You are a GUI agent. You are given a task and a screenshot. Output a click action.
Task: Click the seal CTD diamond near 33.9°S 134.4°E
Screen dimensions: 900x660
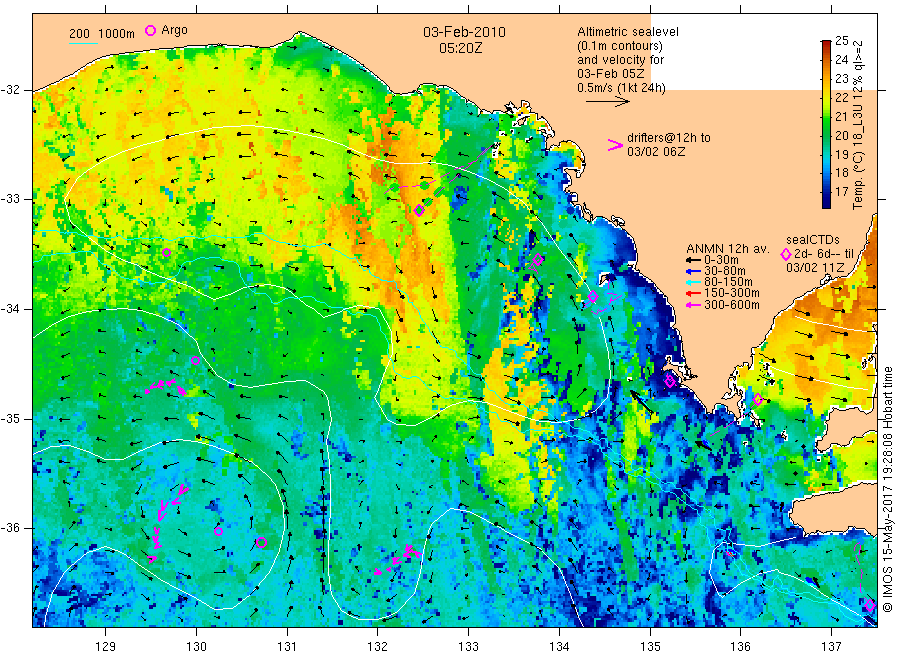tap(593, 297)
